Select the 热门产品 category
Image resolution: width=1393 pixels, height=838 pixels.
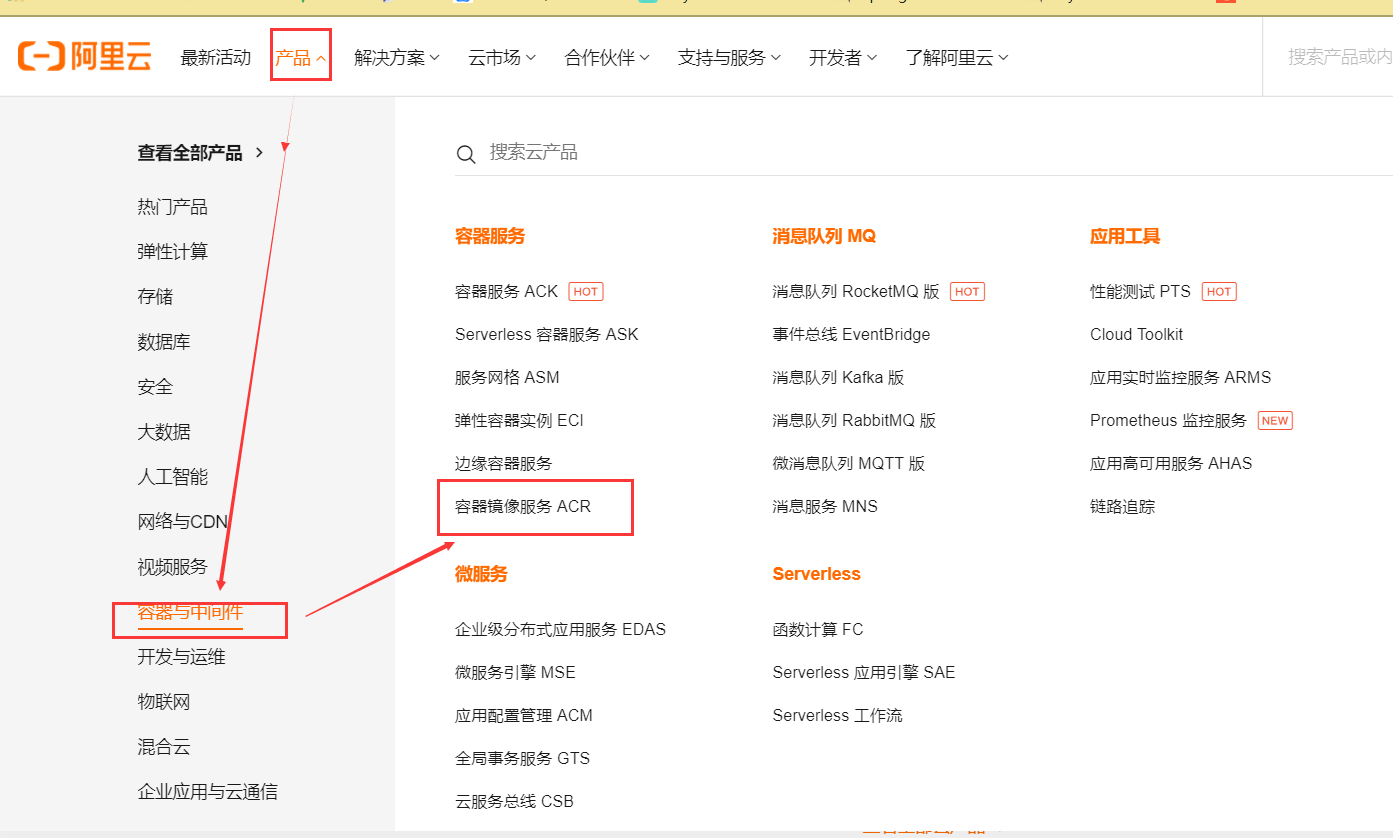click(172, 207)
